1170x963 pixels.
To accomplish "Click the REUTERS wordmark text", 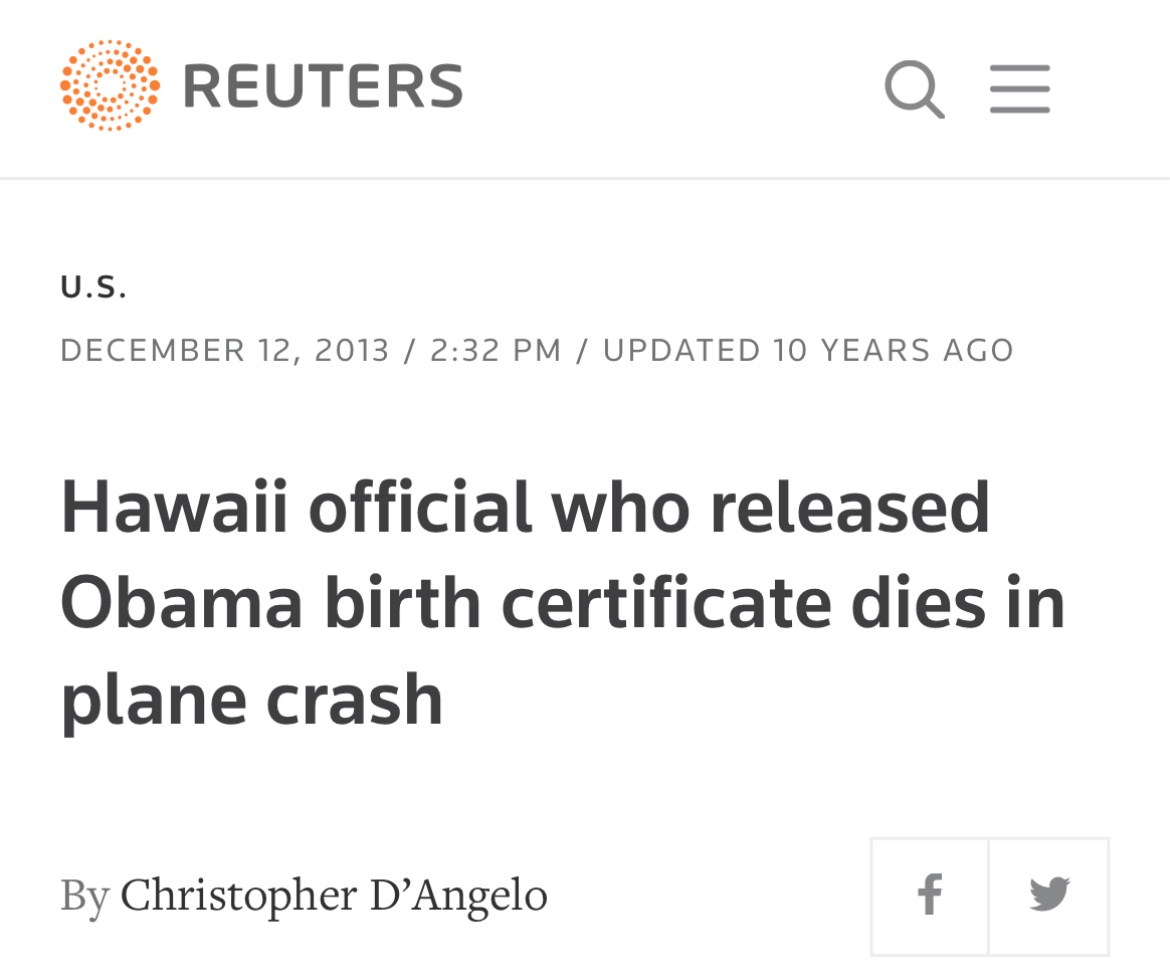I will click(323, 86).
